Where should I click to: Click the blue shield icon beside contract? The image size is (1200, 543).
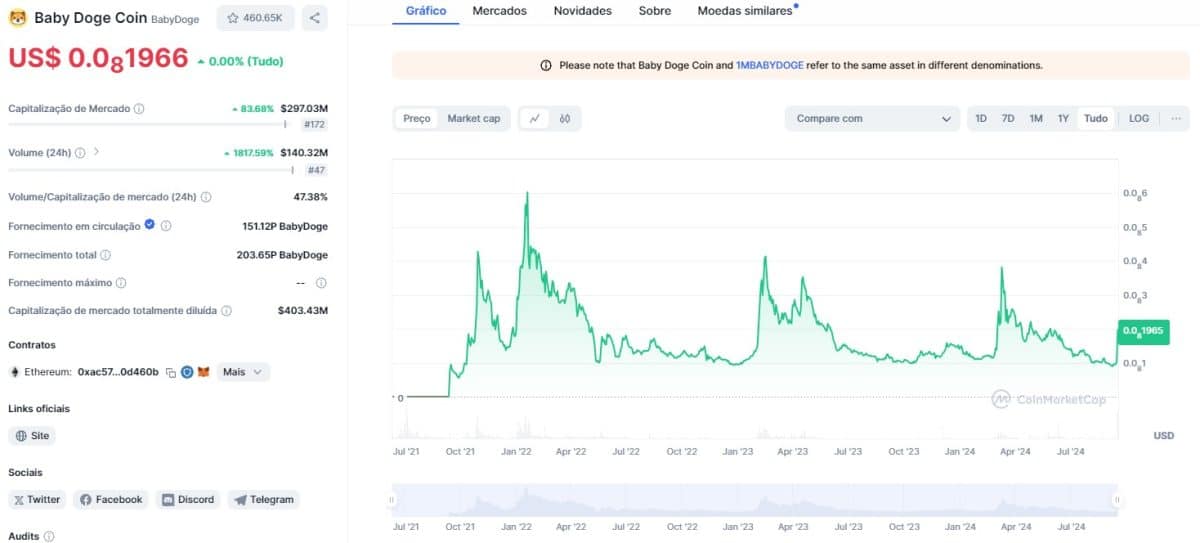[x=187, y=372]
